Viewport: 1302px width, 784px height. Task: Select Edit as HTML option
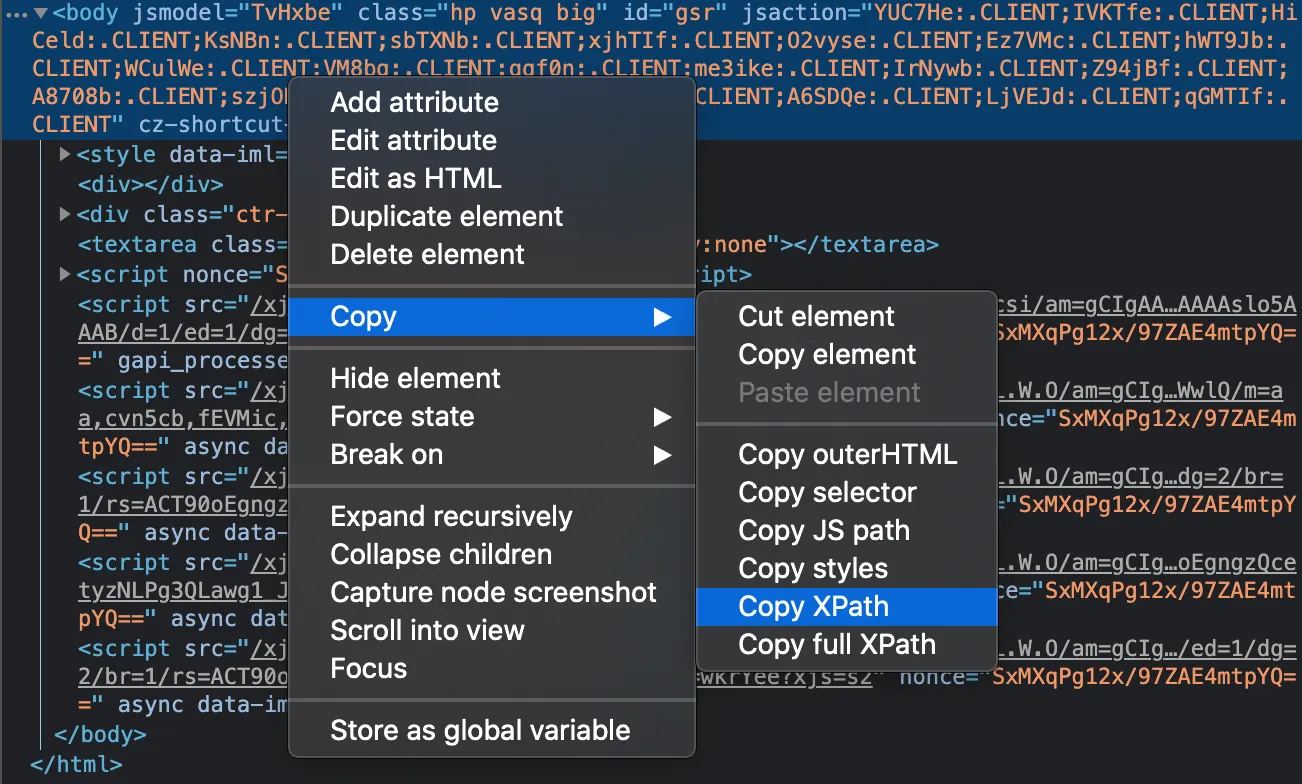coord(416,179)
